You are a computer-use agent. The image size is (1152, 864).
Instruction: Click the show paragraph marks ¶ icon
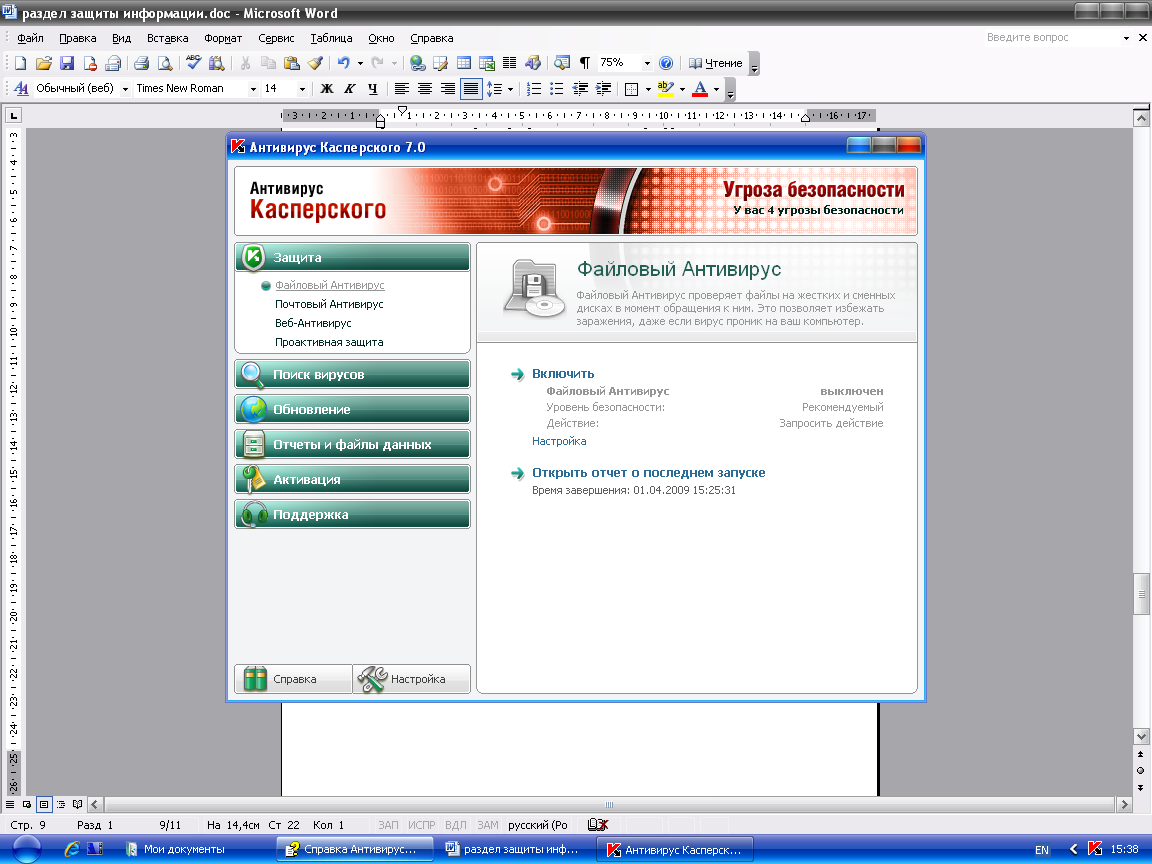(584, 63)
